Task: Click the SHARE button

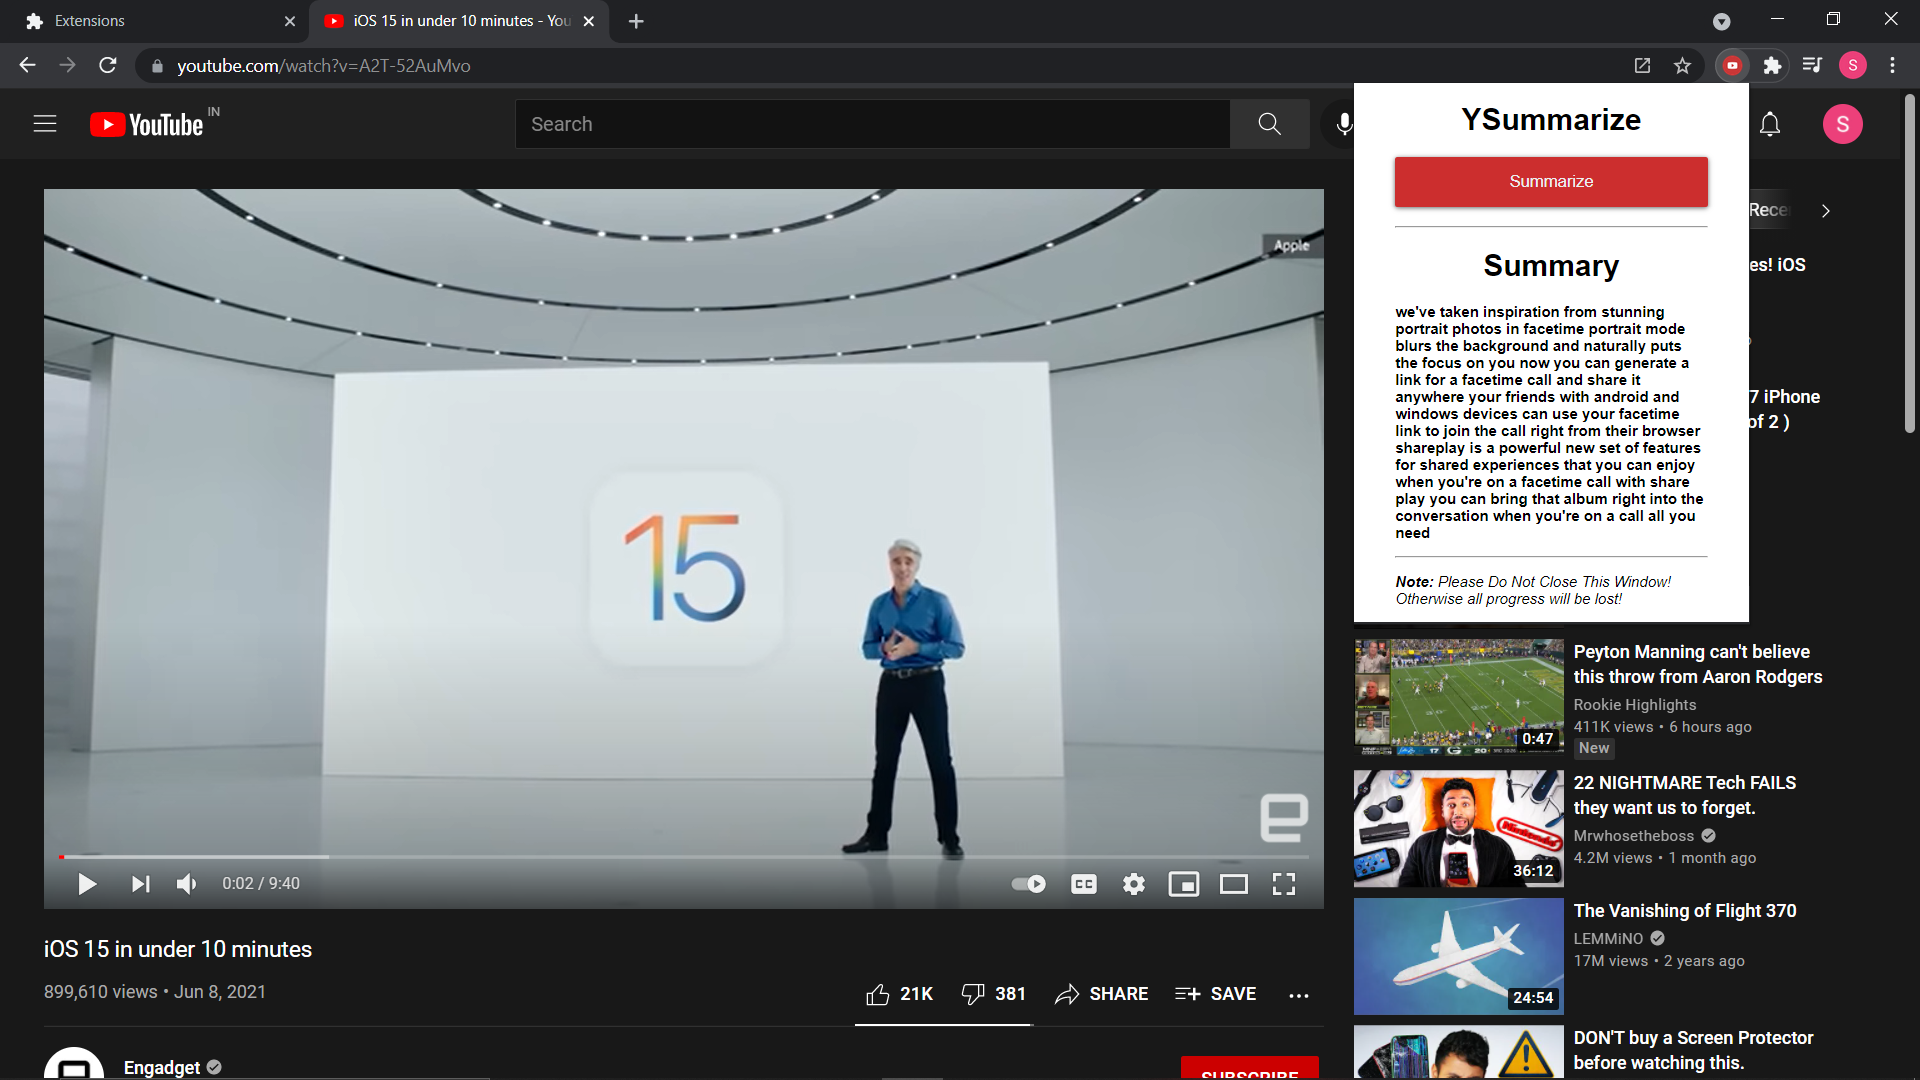Action: [x=1101, y=994]
